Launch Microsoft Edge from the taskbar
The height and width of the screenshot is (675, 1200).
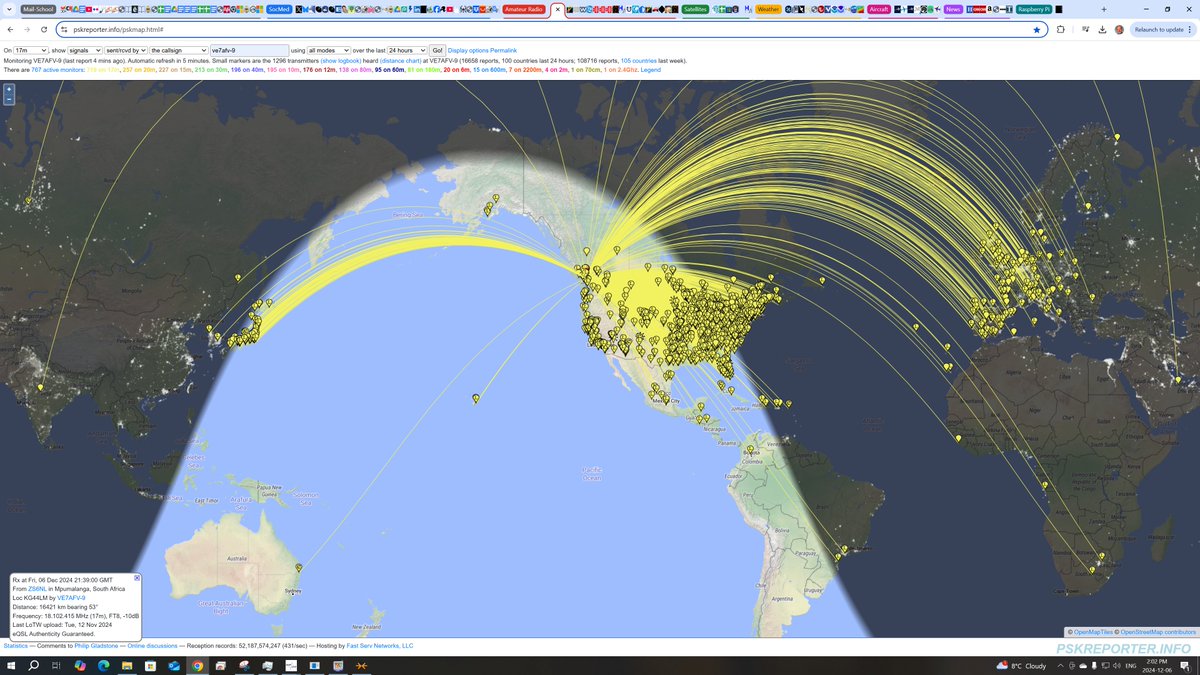point(104,666)
